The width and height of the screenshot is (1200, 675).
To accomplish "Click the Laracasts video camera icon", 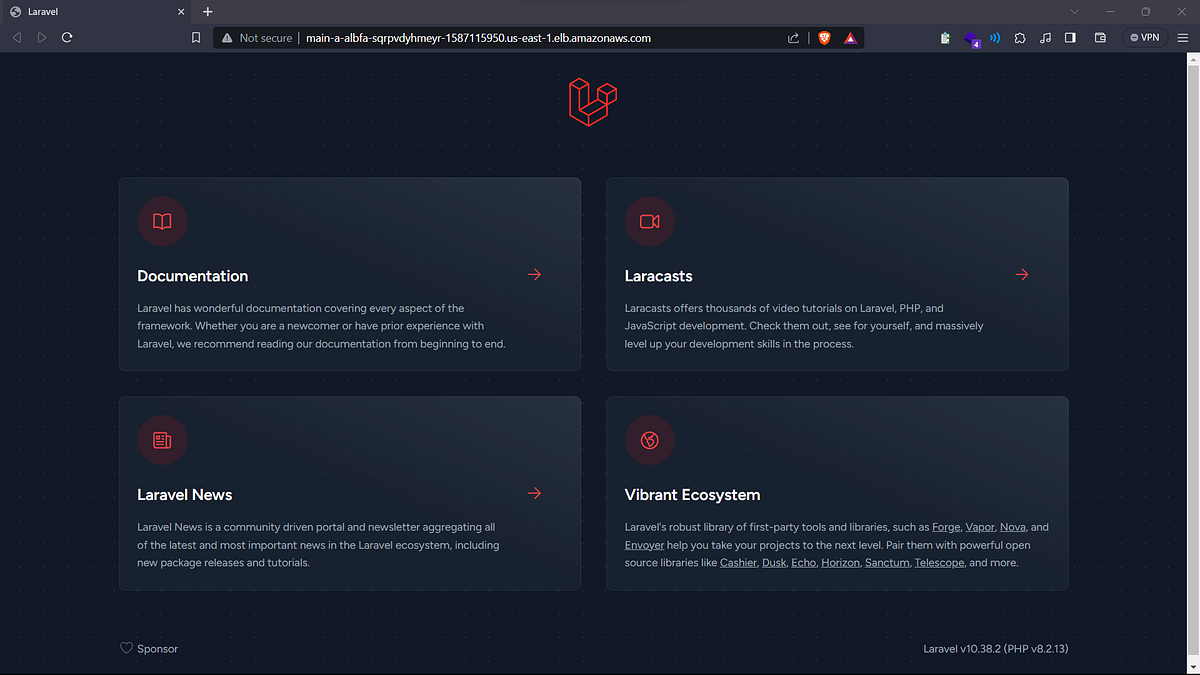I will tap(649, 221).
